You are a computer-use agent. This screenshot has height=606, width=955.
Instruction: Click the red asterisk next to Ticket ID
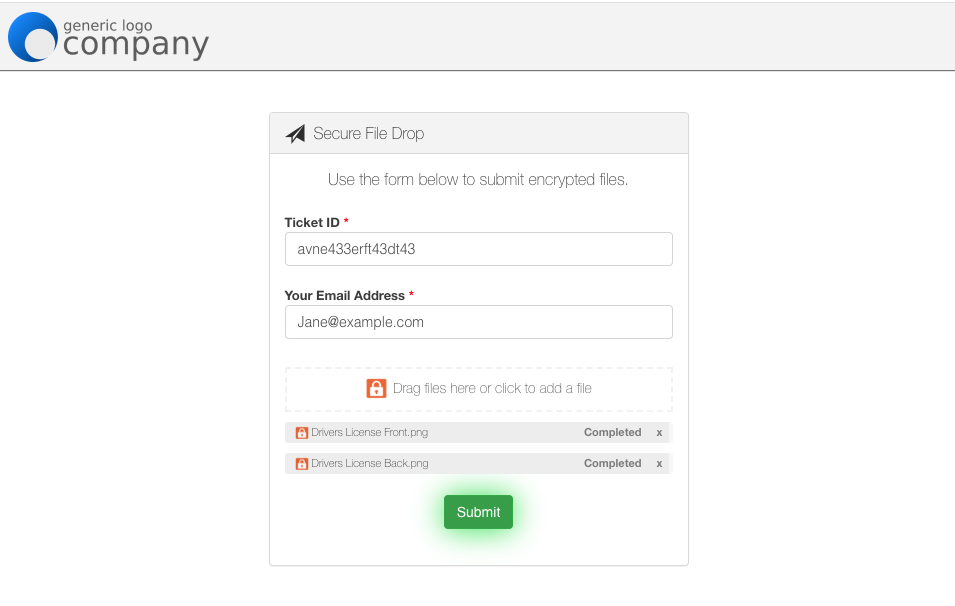click(x=345, y=222)
